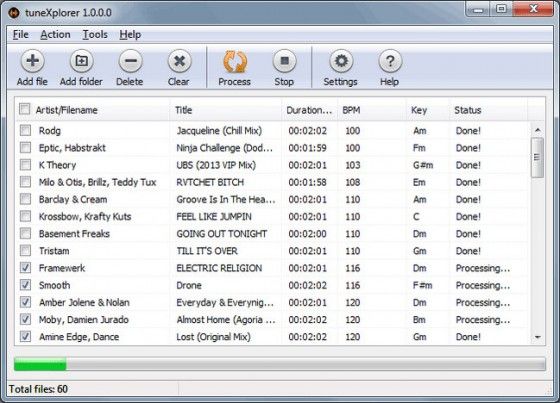Screen dimensions: 560x403
Task: Select the 'Lost (Original Mix)' title
Action: [214, 337]
